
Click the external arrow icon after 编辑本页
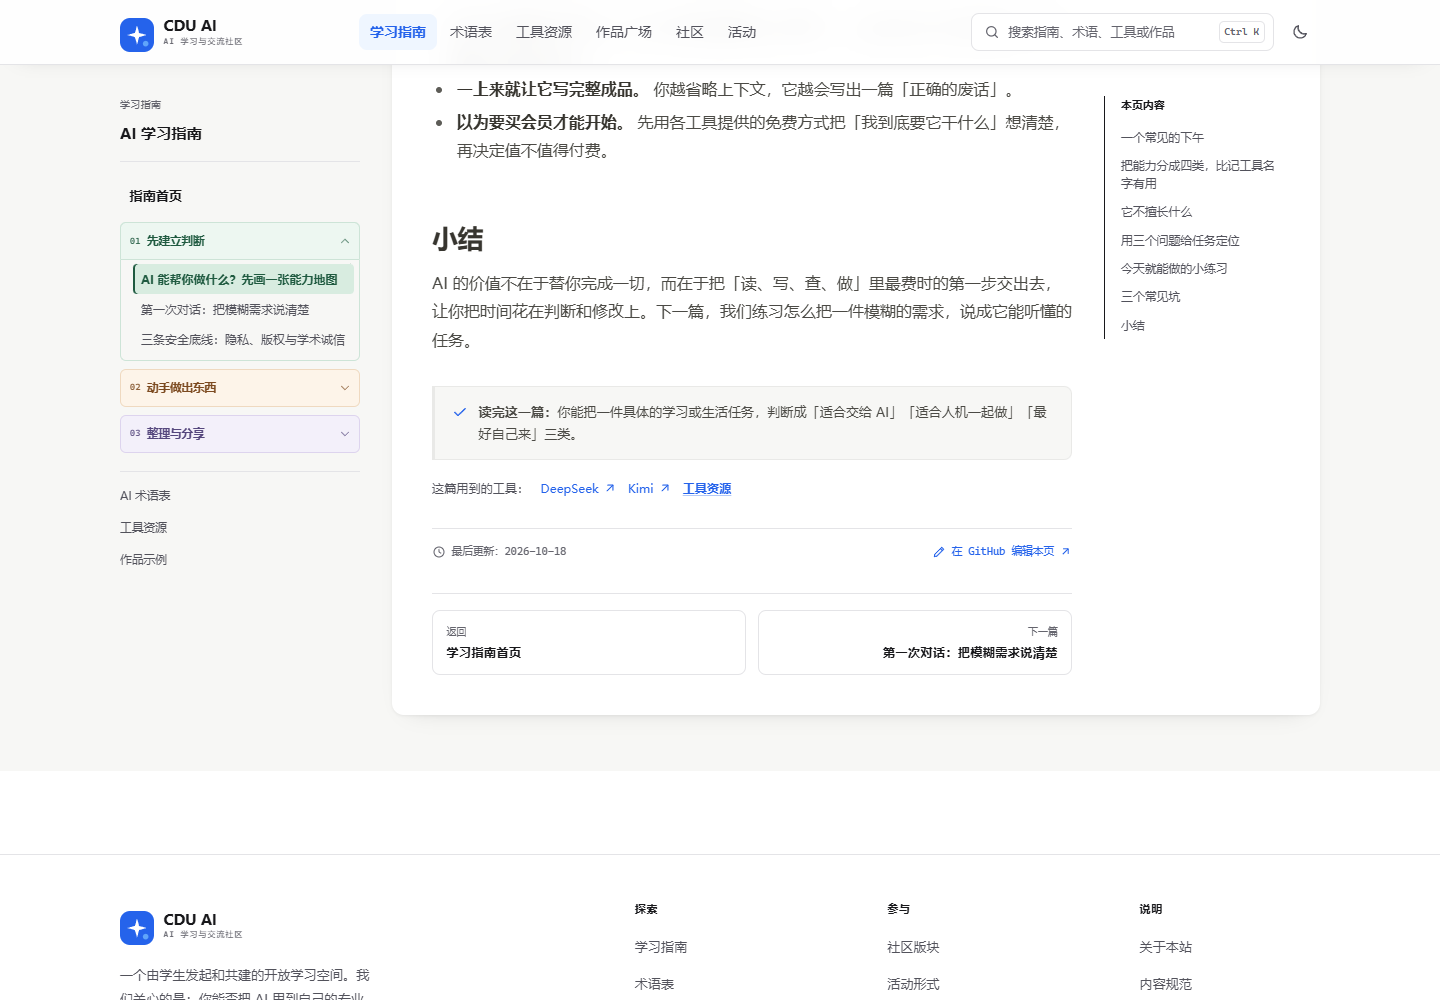(x=1066, y=551)
